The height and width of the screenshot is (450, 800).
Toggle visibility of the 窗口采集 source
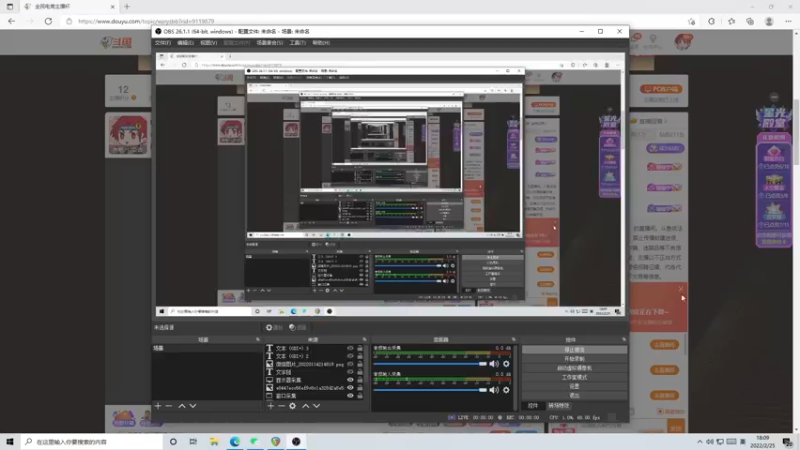point(350,395)
